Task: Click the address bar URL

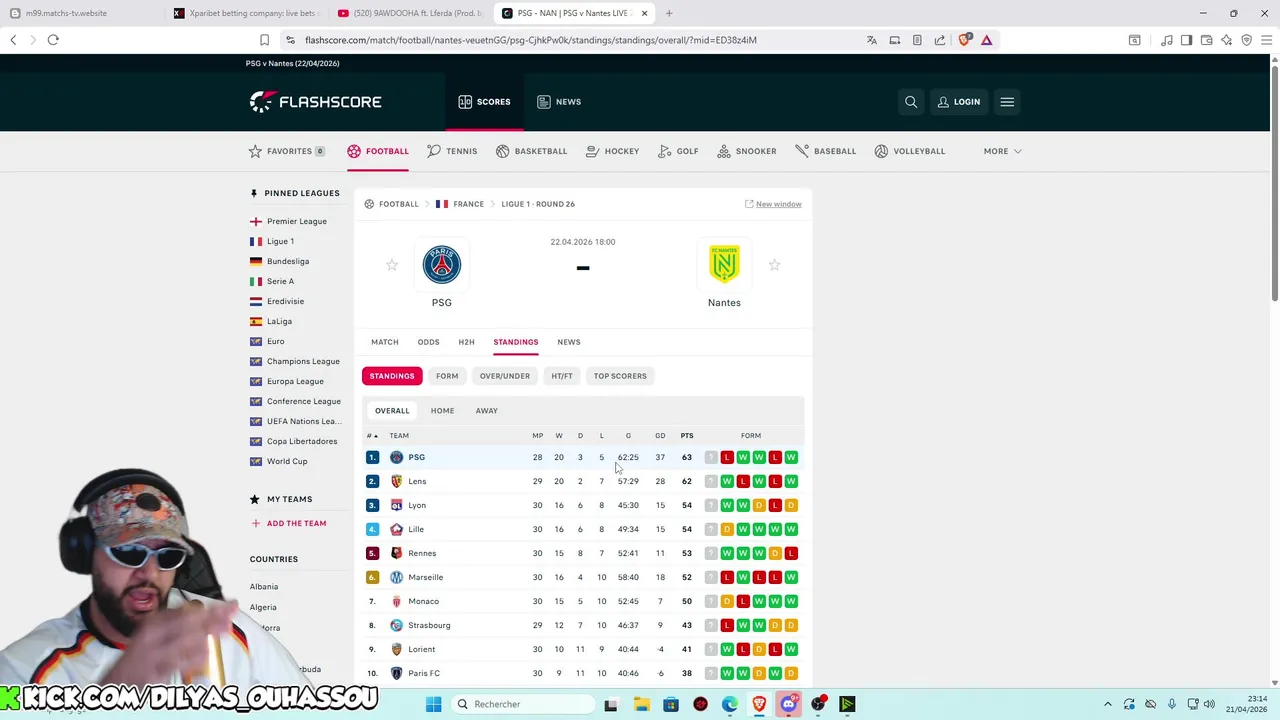Action: click(530, 40)
